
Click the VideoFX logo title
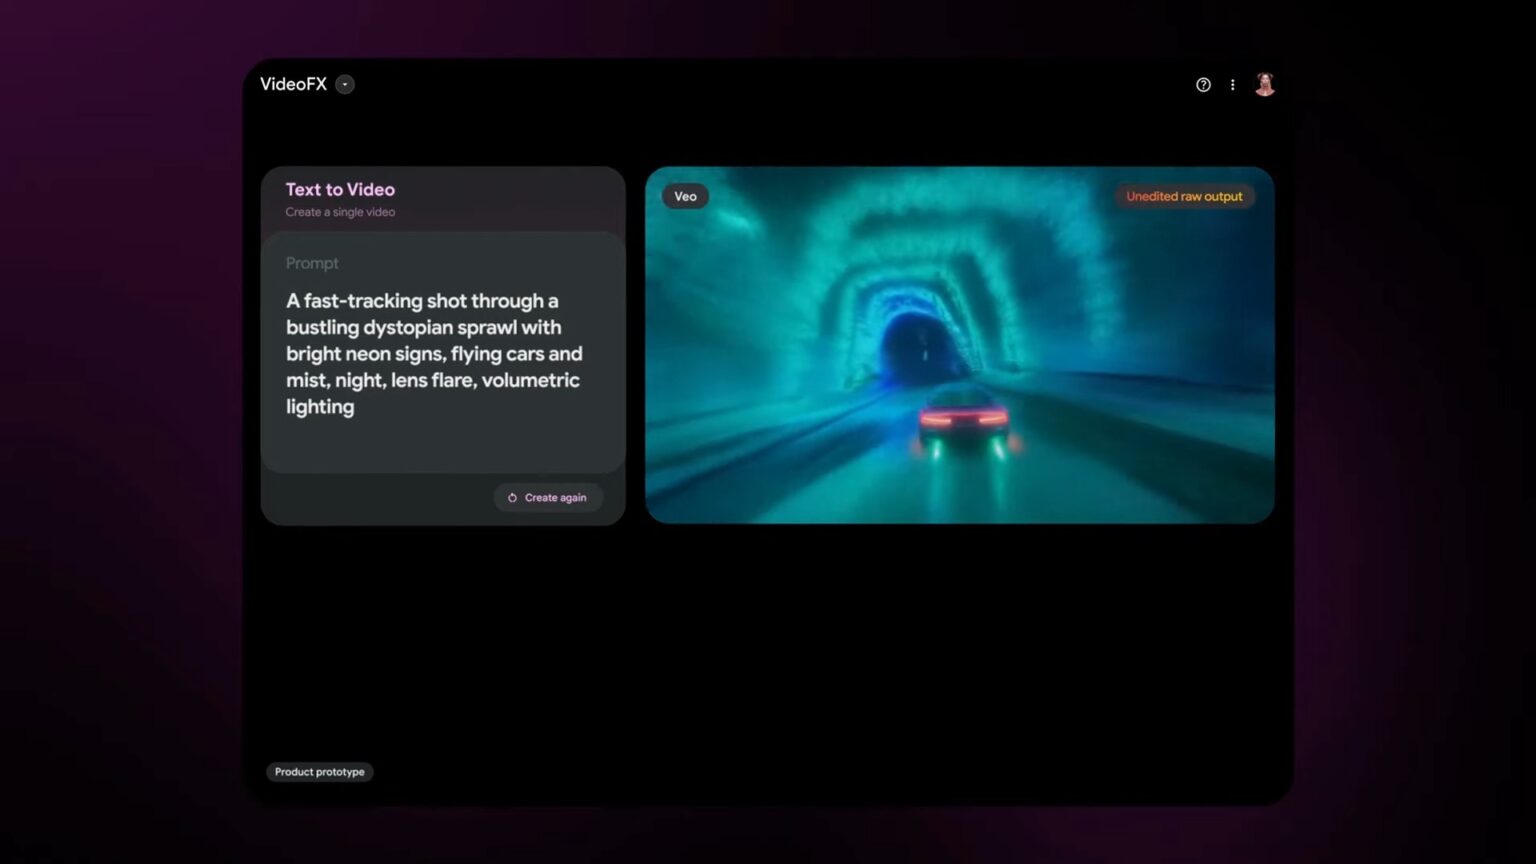coord(293,84)
